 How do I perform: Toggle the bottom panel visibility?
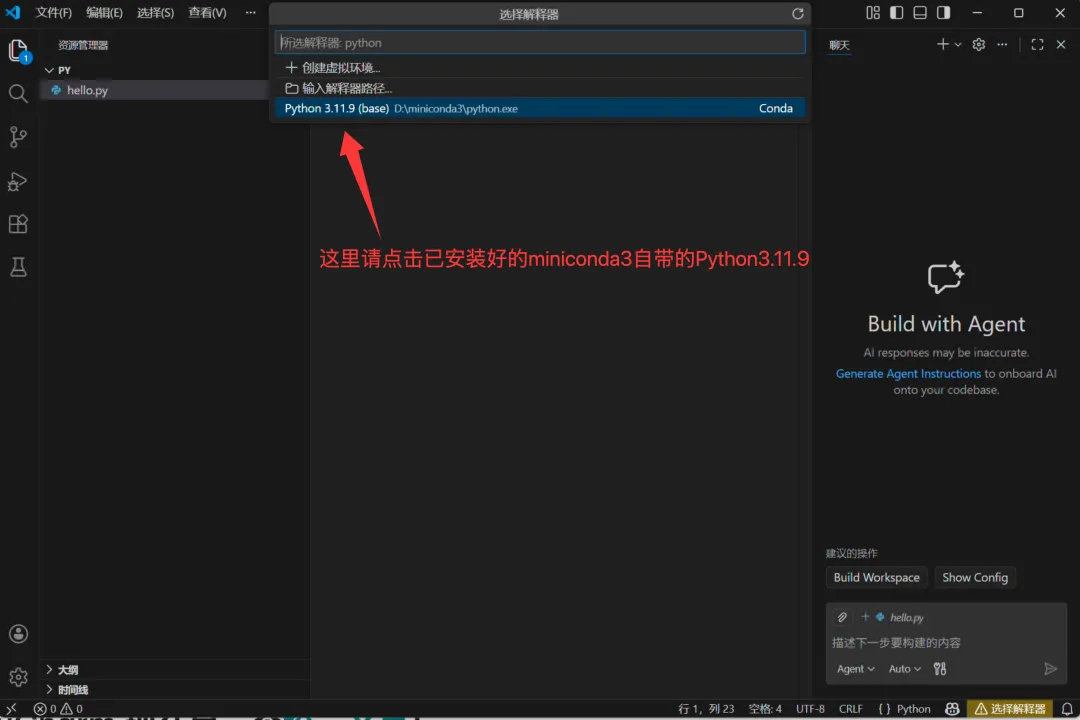click(920, 12)
